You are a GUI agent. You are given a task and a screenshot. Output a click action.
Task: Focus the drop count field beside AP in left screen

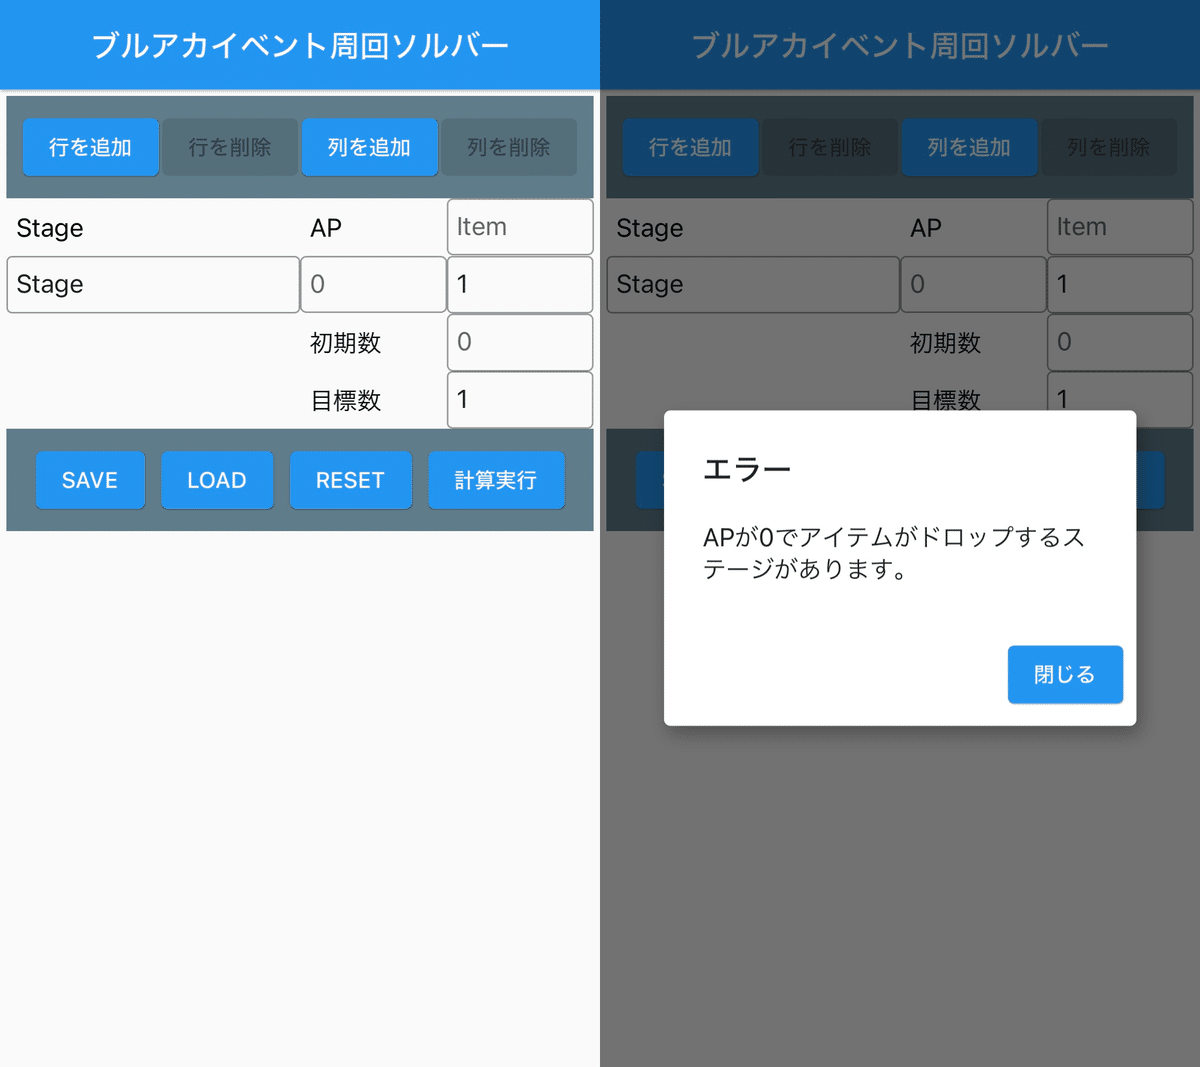(520, 284)
